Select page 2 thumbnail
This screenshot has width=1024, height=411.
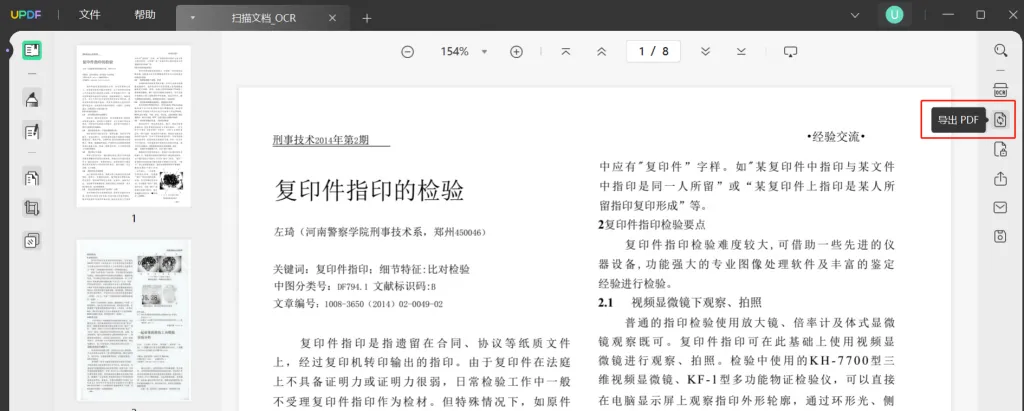coord(134,320)
